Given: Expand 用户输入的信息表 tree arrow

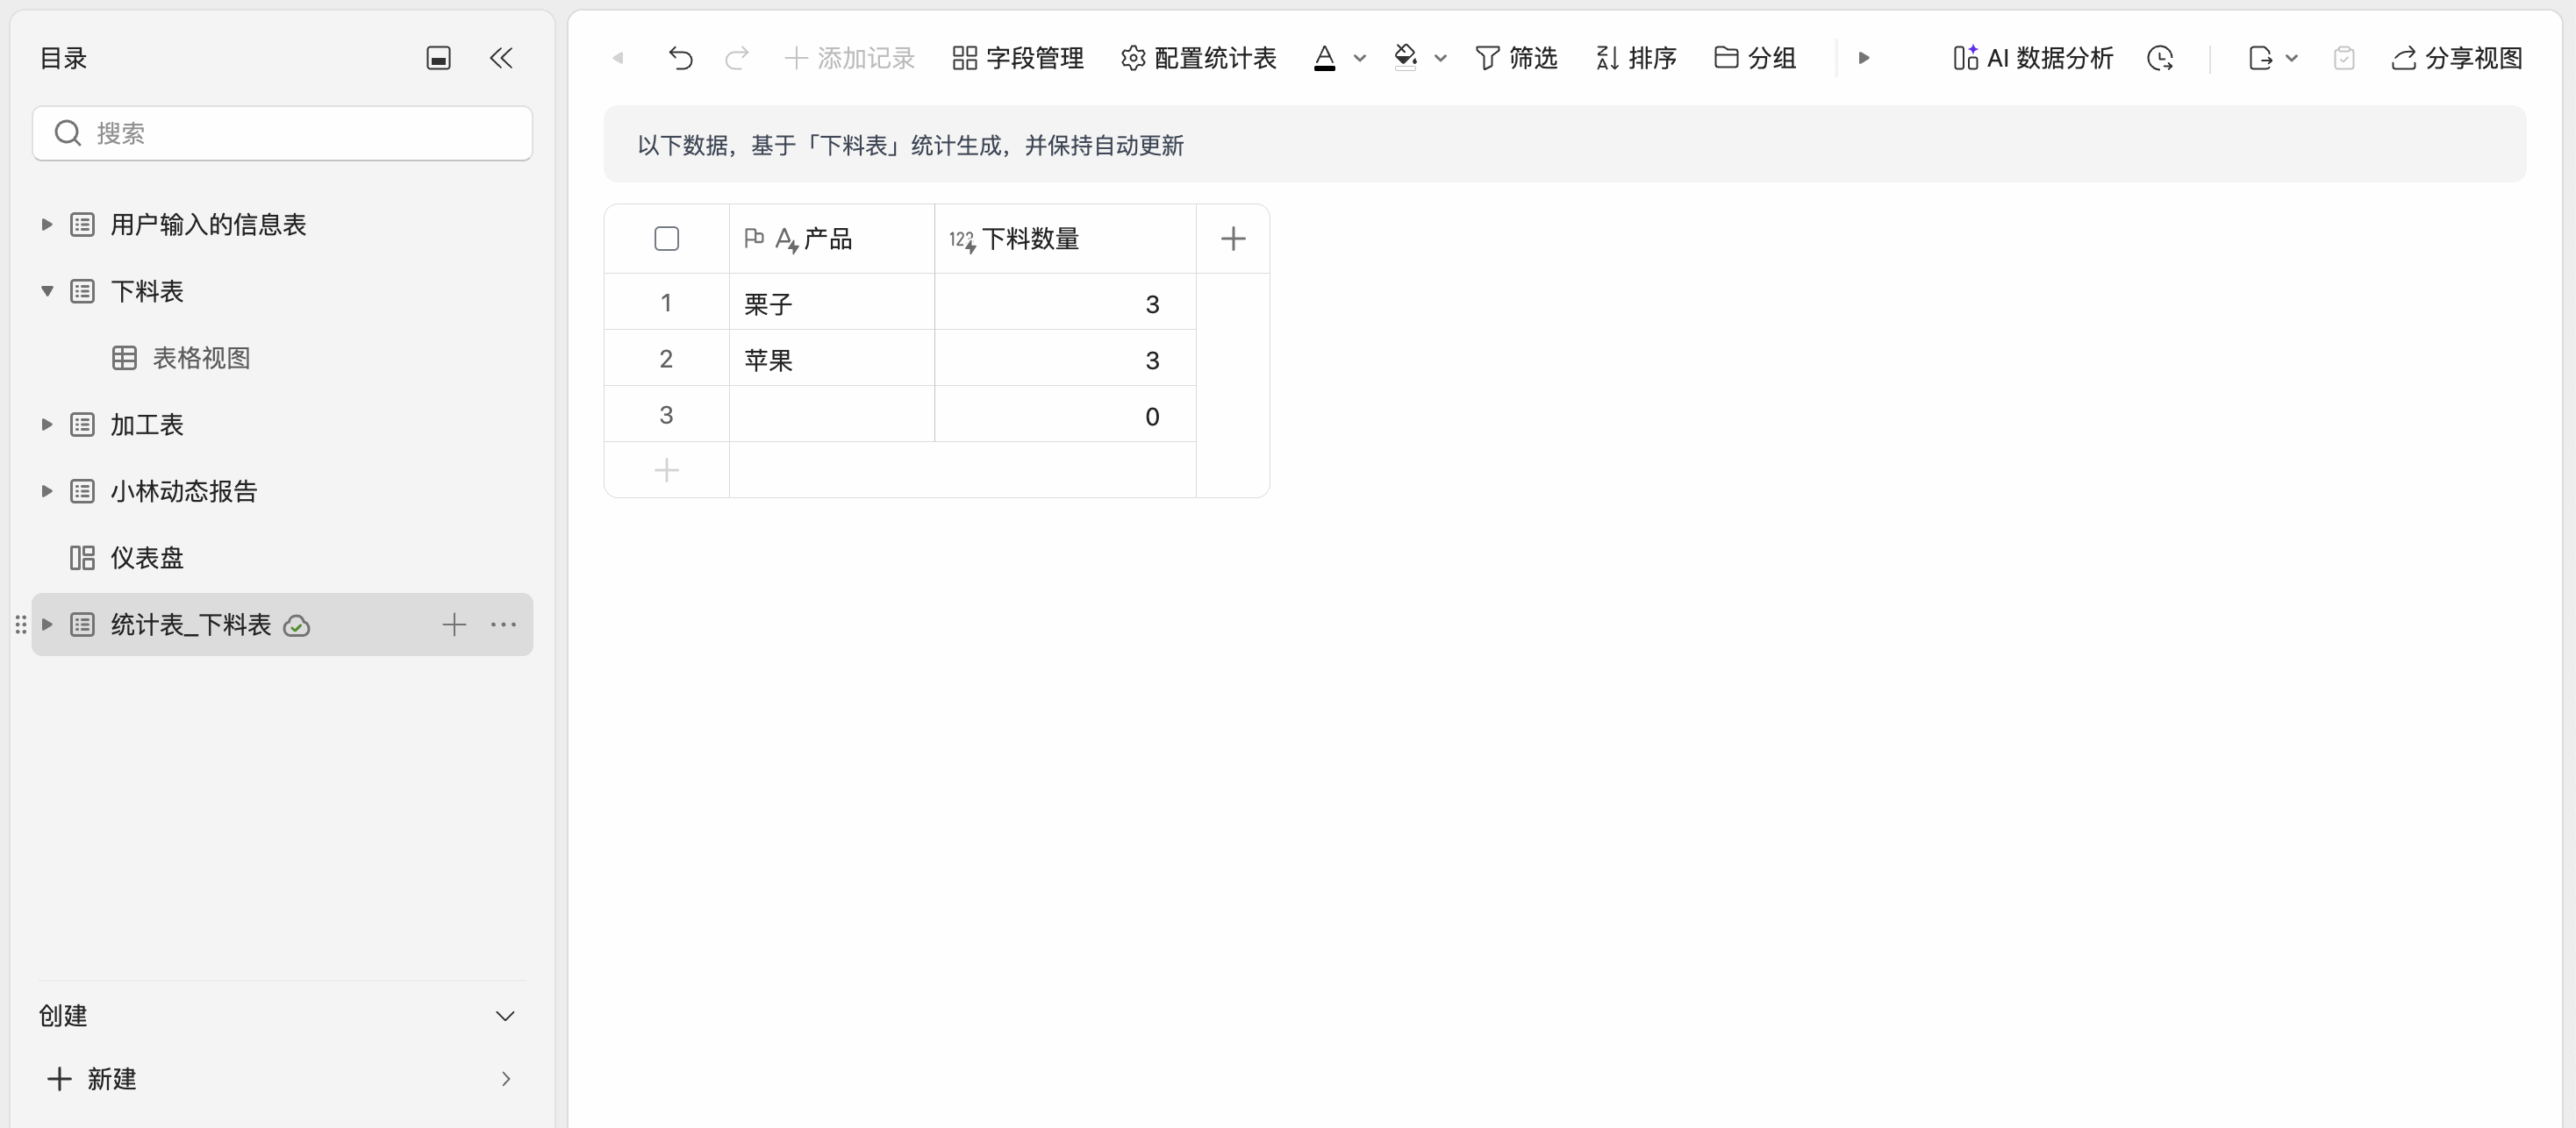Looking at the screenshot, I should click(x=46, y=224).
